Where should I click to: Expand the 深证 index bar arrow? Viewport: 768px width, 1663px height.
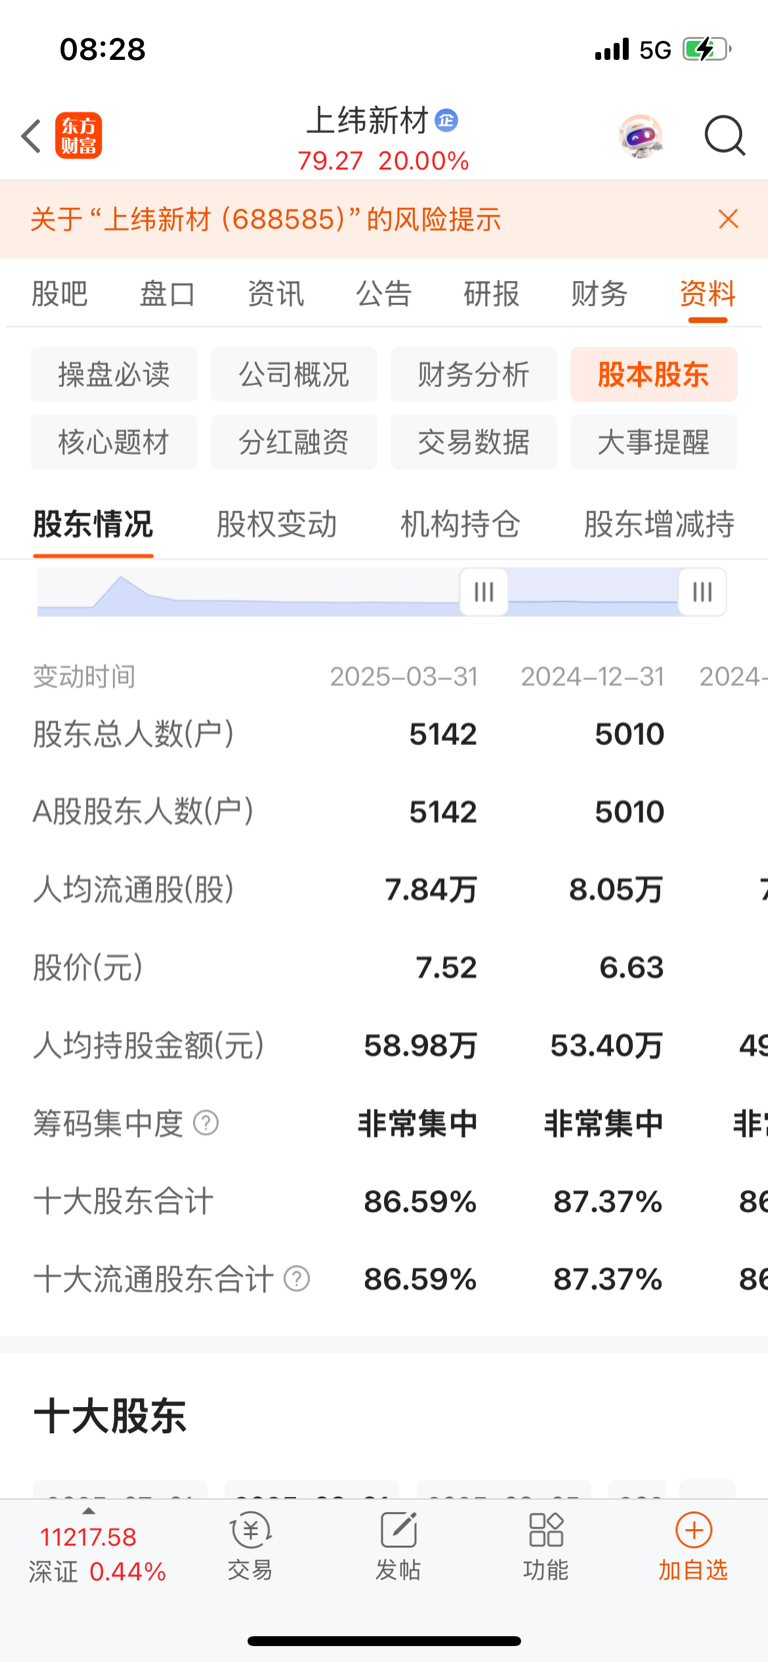point(89,1511)
